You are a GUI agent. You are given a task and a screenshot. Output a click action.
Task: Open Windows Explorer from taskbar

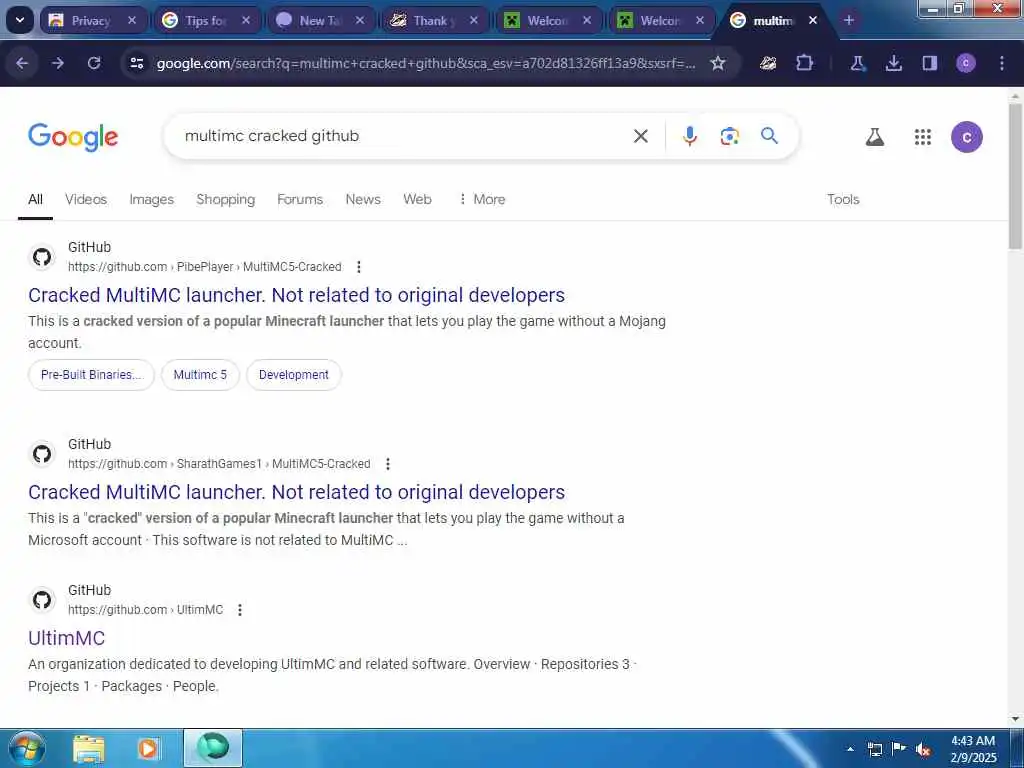(89, 749)
